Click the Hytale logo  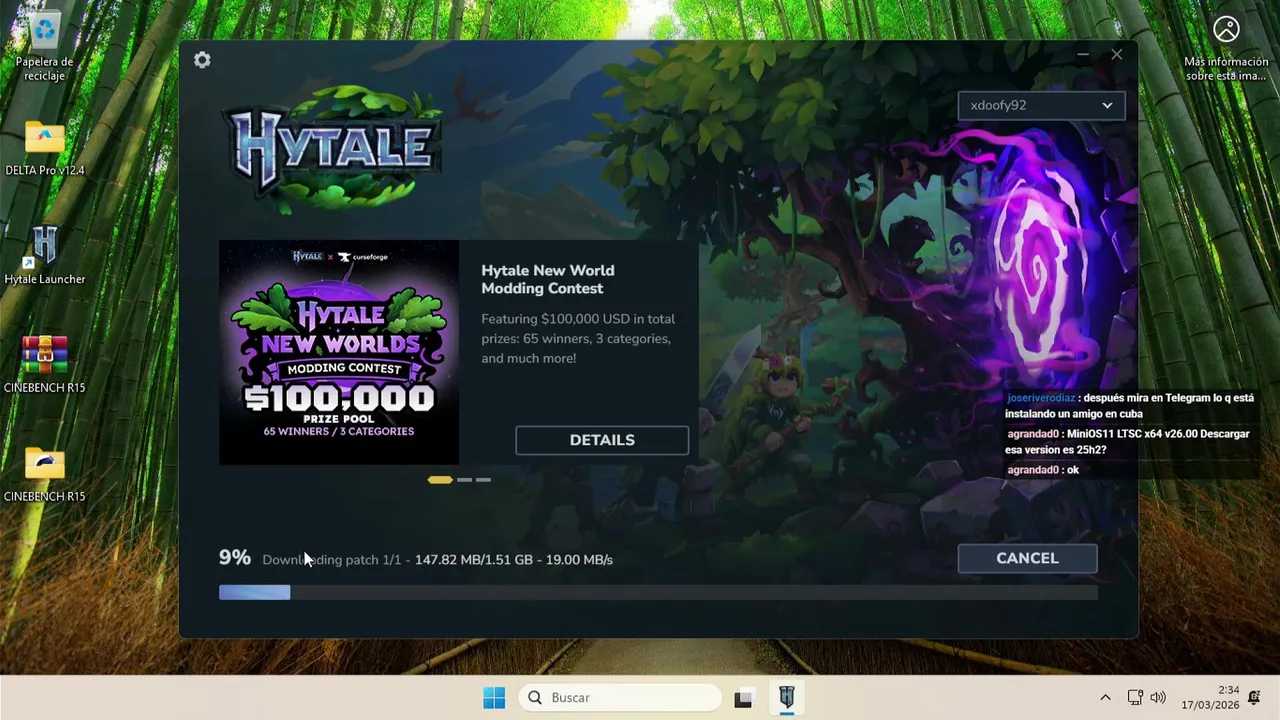pyautogui.click(x=331, y=148)
